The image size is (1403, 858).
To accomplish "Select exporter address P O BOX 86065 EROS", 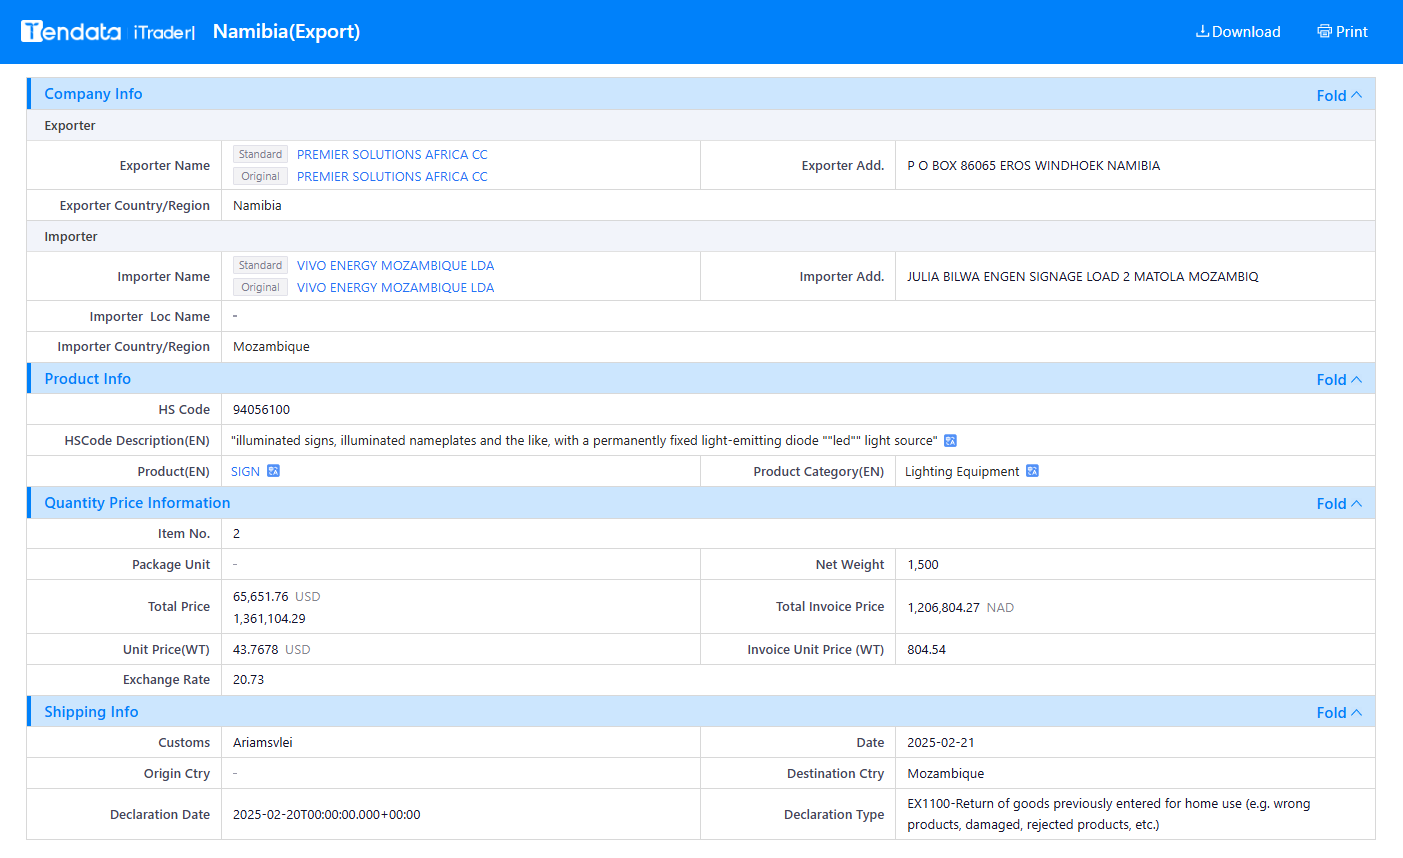I will 1033,165.
